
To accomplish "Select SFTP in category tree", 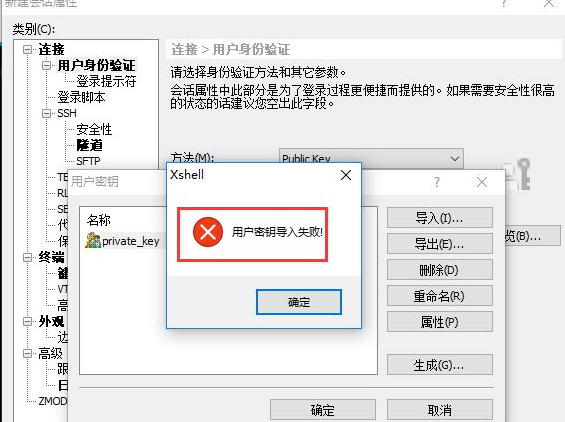I will pyautogui.click(x=88, y=161).
